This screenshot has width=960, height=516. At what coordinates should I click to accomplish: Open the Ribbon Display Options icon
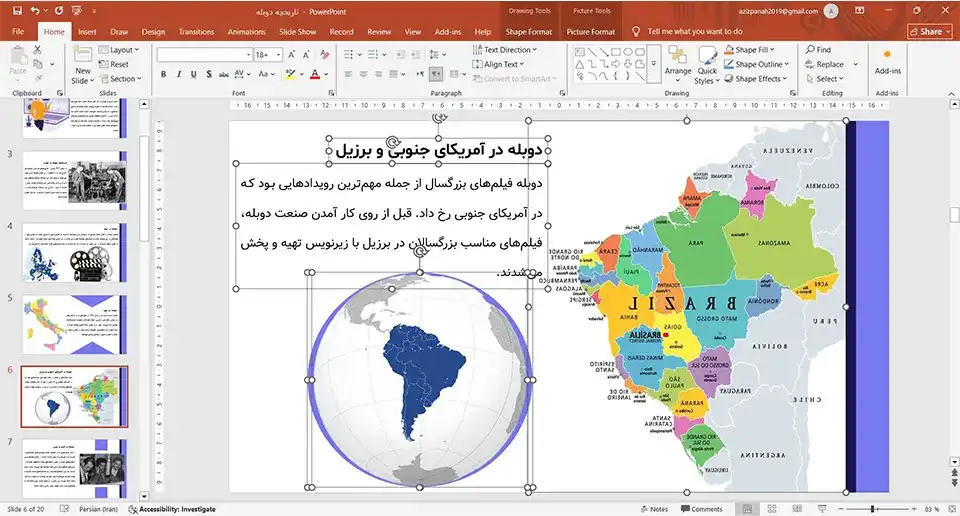point(860,11)
